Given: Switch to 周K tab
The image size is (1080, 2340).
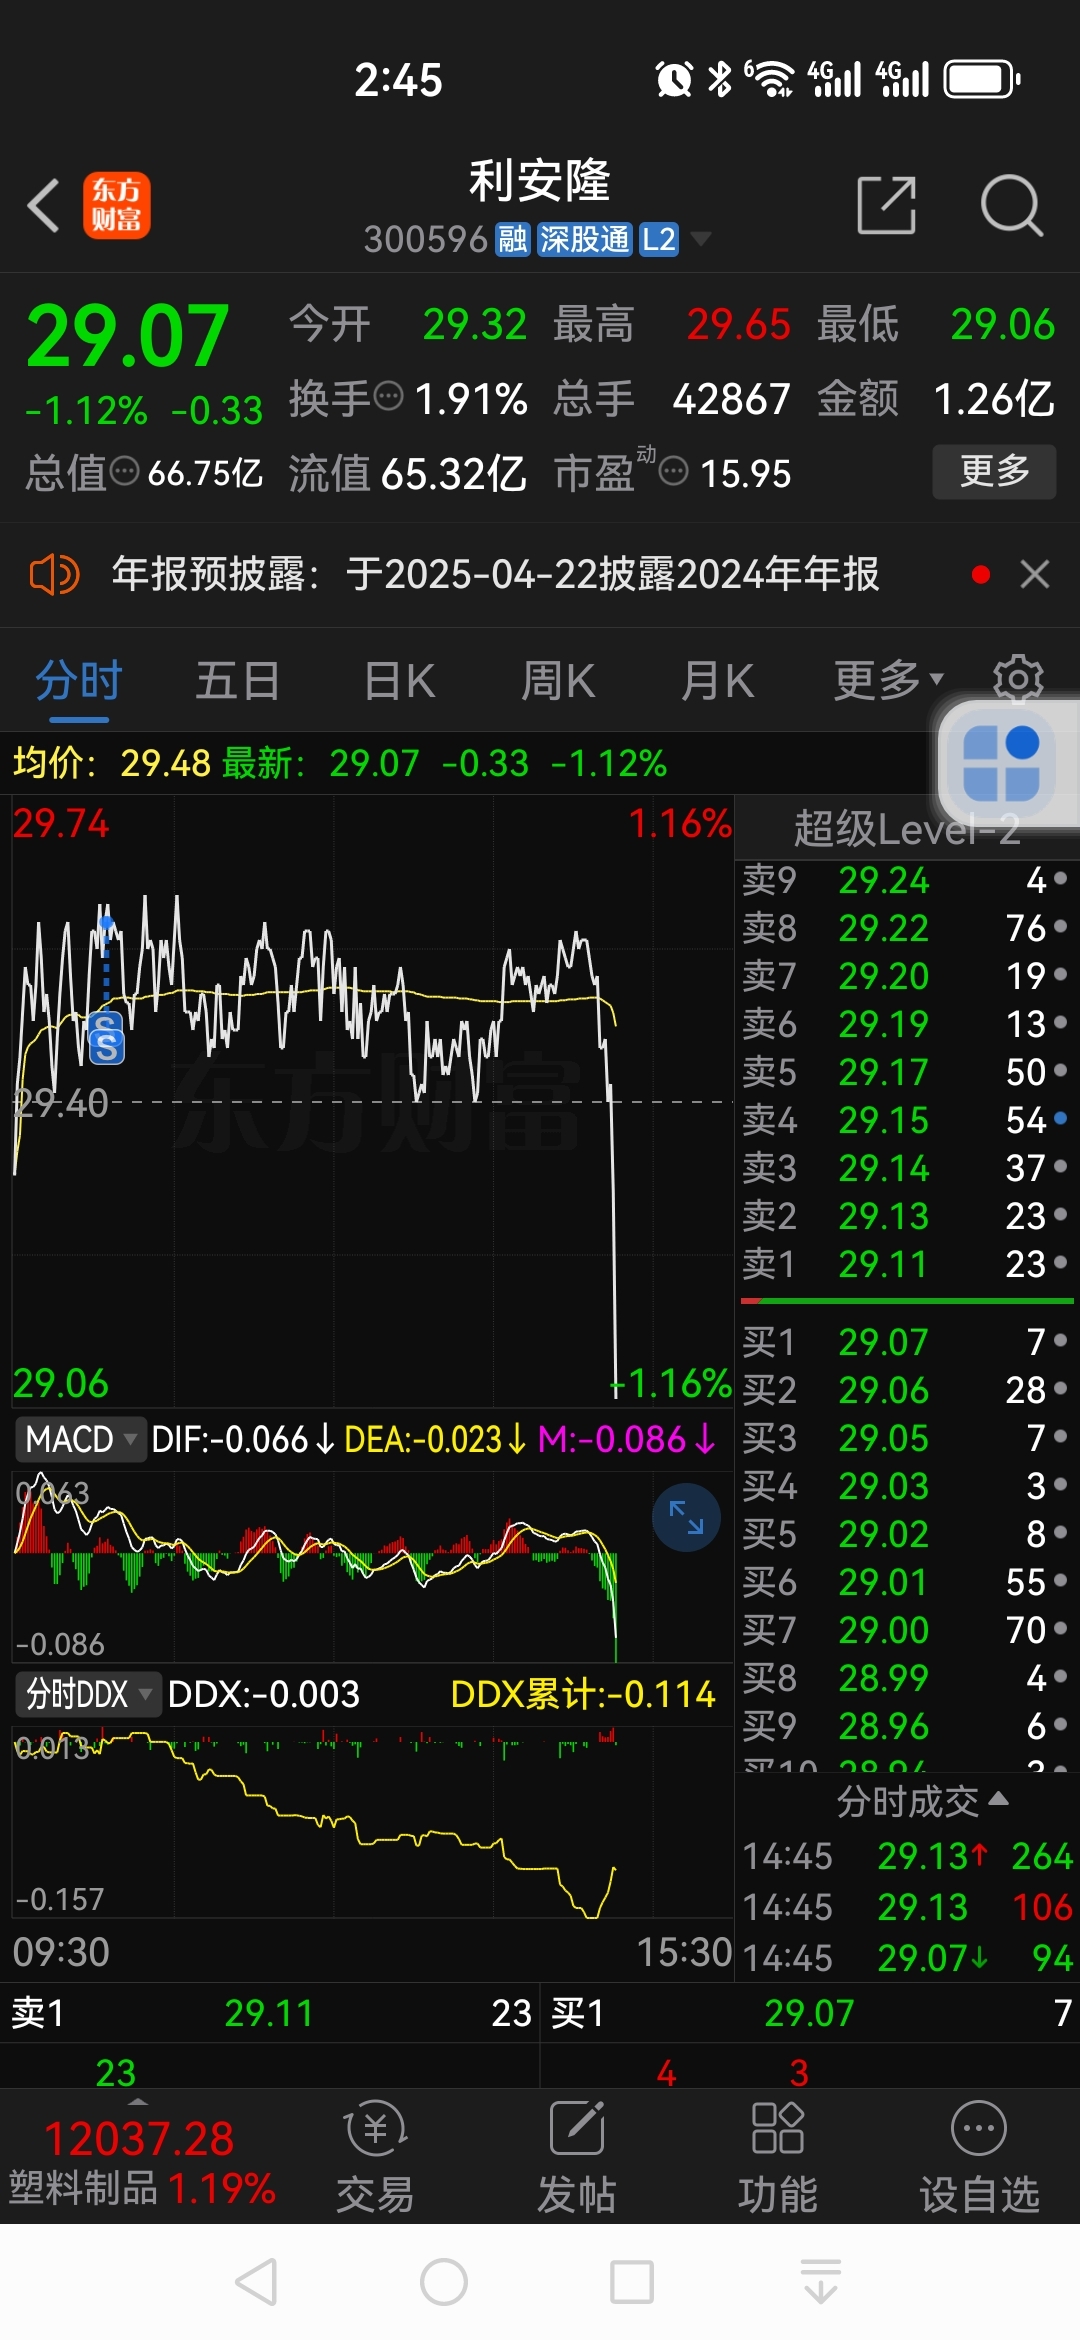Looking at the screenshot, I should click(x=558, y=681).
